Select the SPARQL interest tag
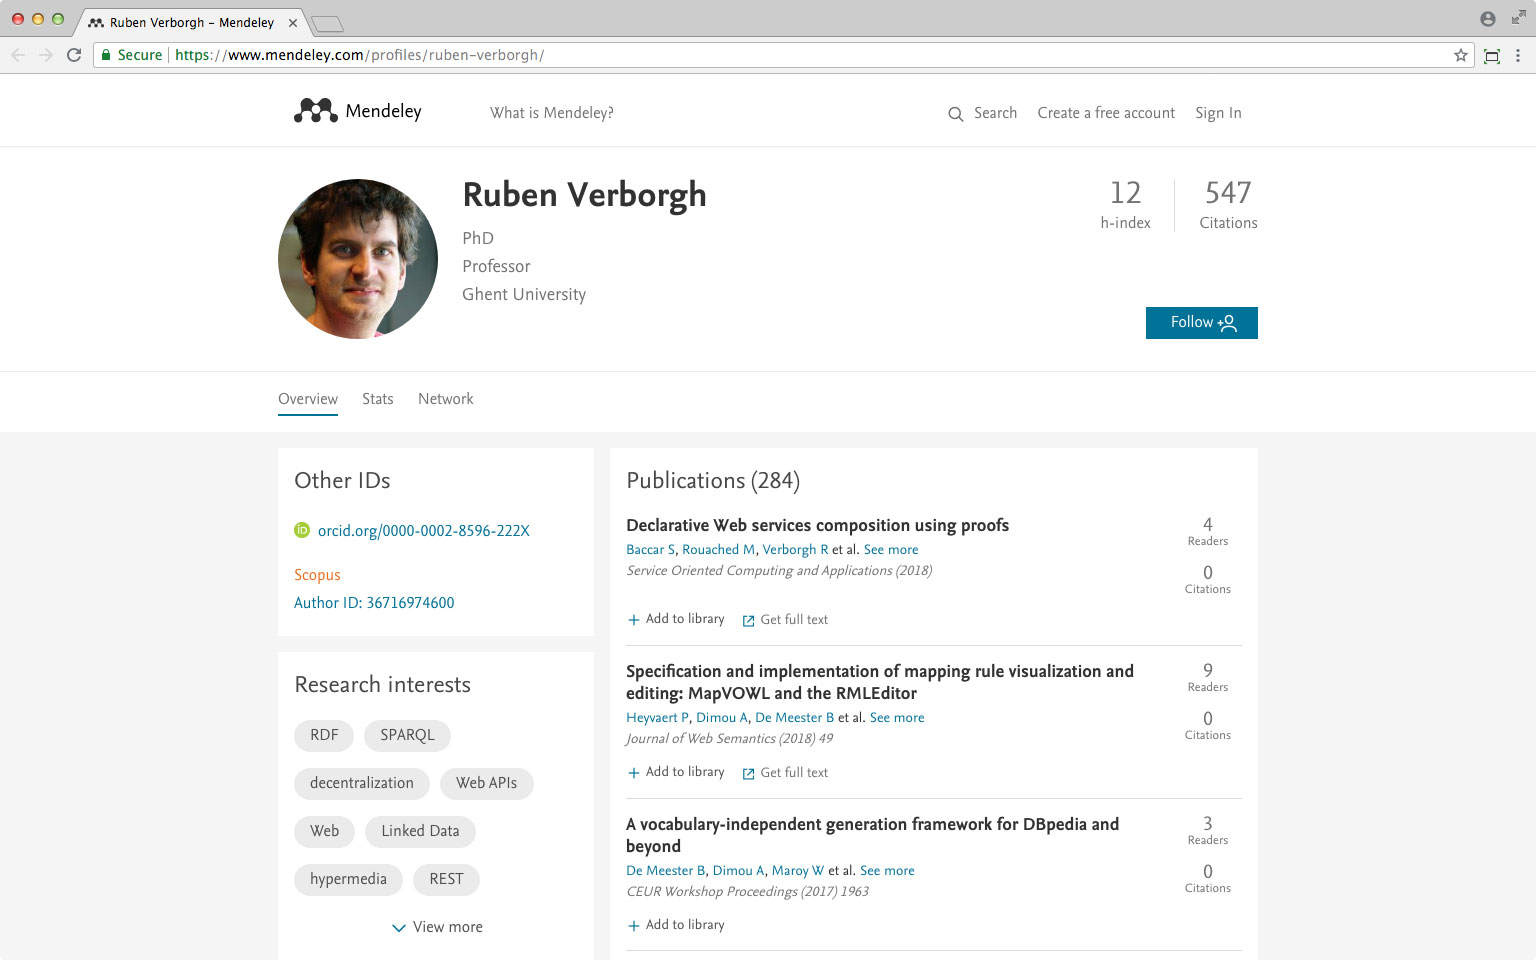The width and height of the screenshot is (1536, 960). point(407,735)
